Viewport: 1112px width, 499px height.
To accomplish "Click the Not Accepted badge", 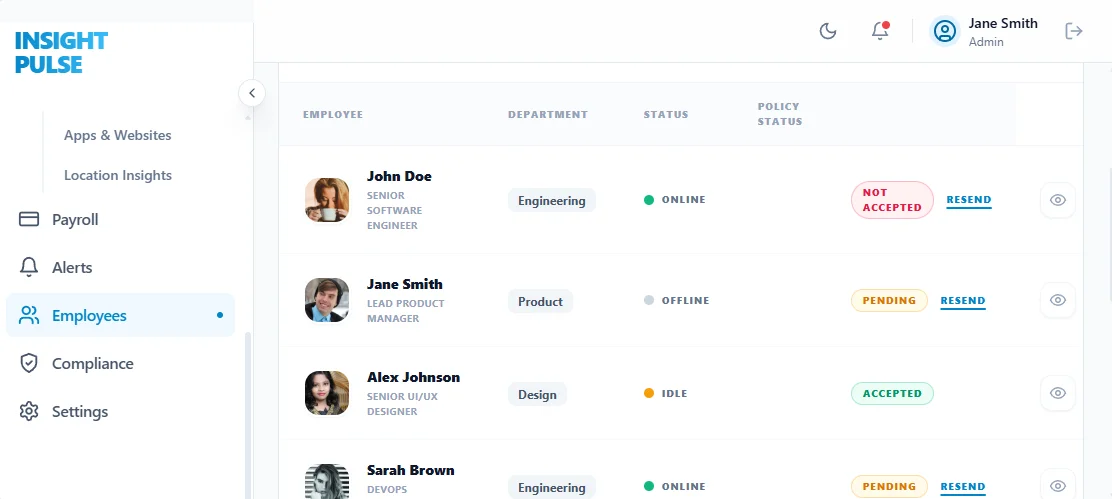I will 892,200.
